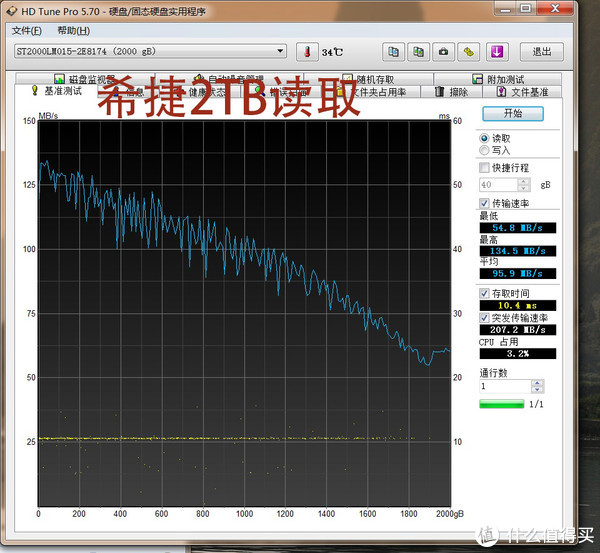Decrease the short stroke gB value

pyautogui.click(x=524, y=188)
